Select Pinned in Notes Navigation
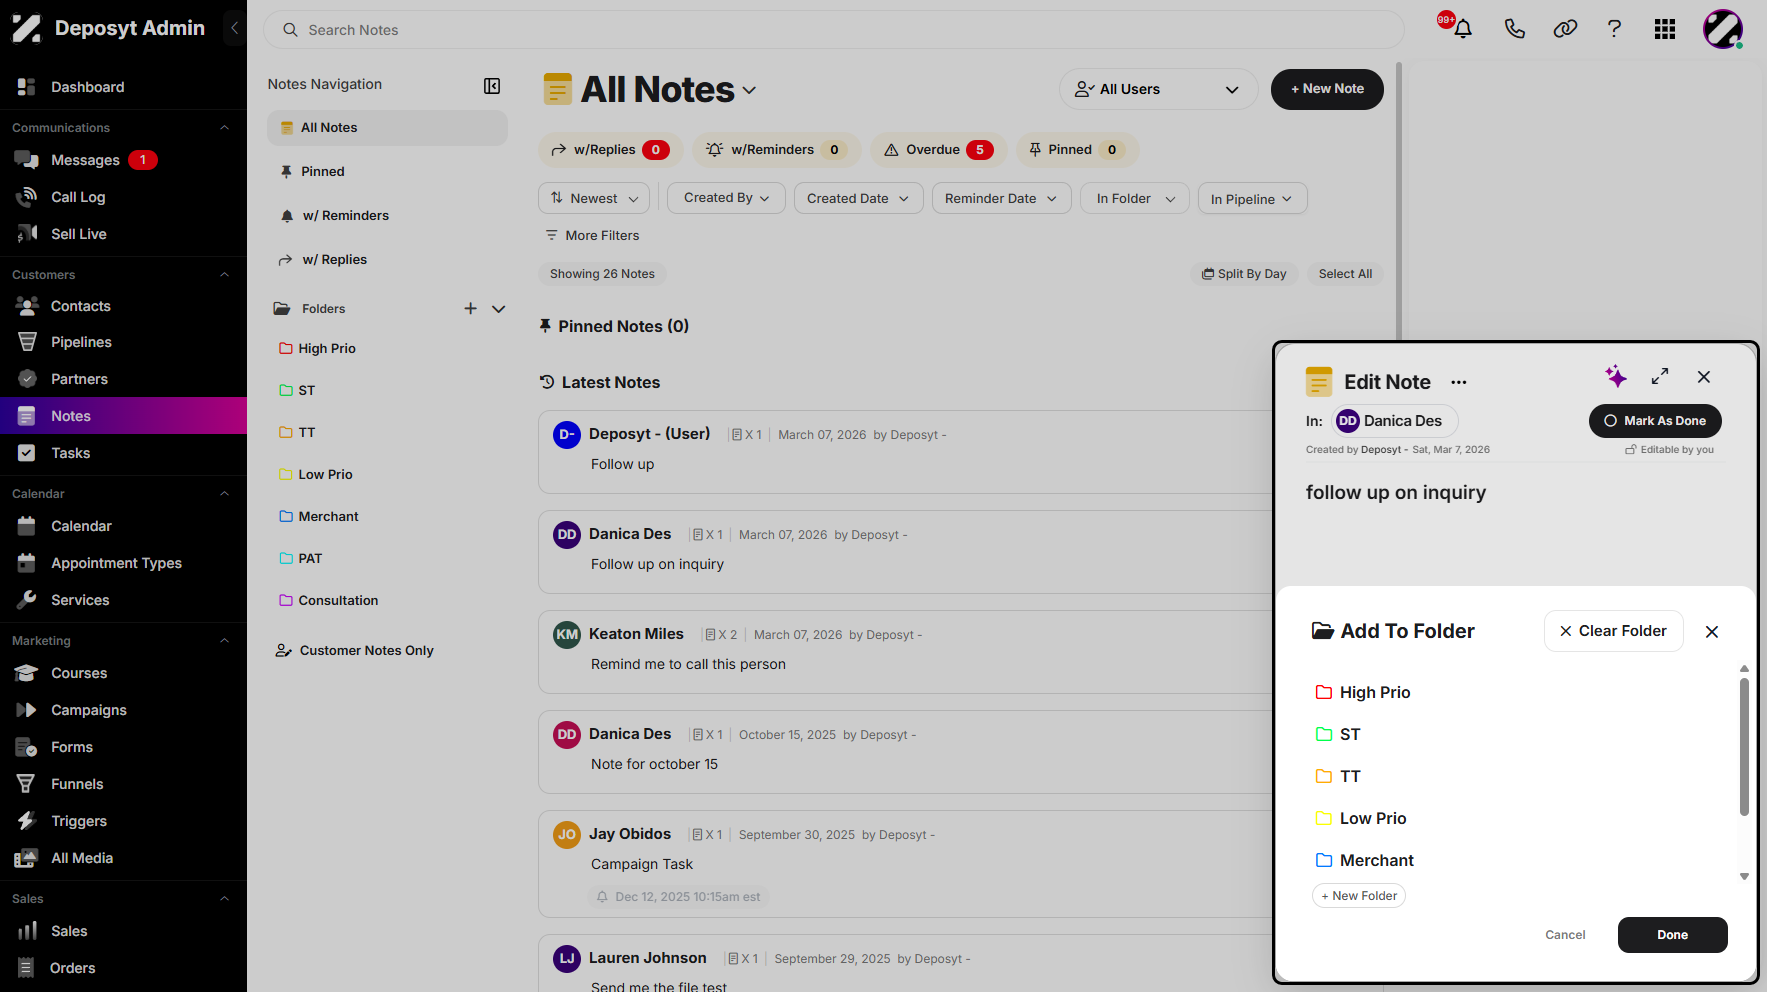This screenshot has height=992, width=1767. tap(387, 172)
